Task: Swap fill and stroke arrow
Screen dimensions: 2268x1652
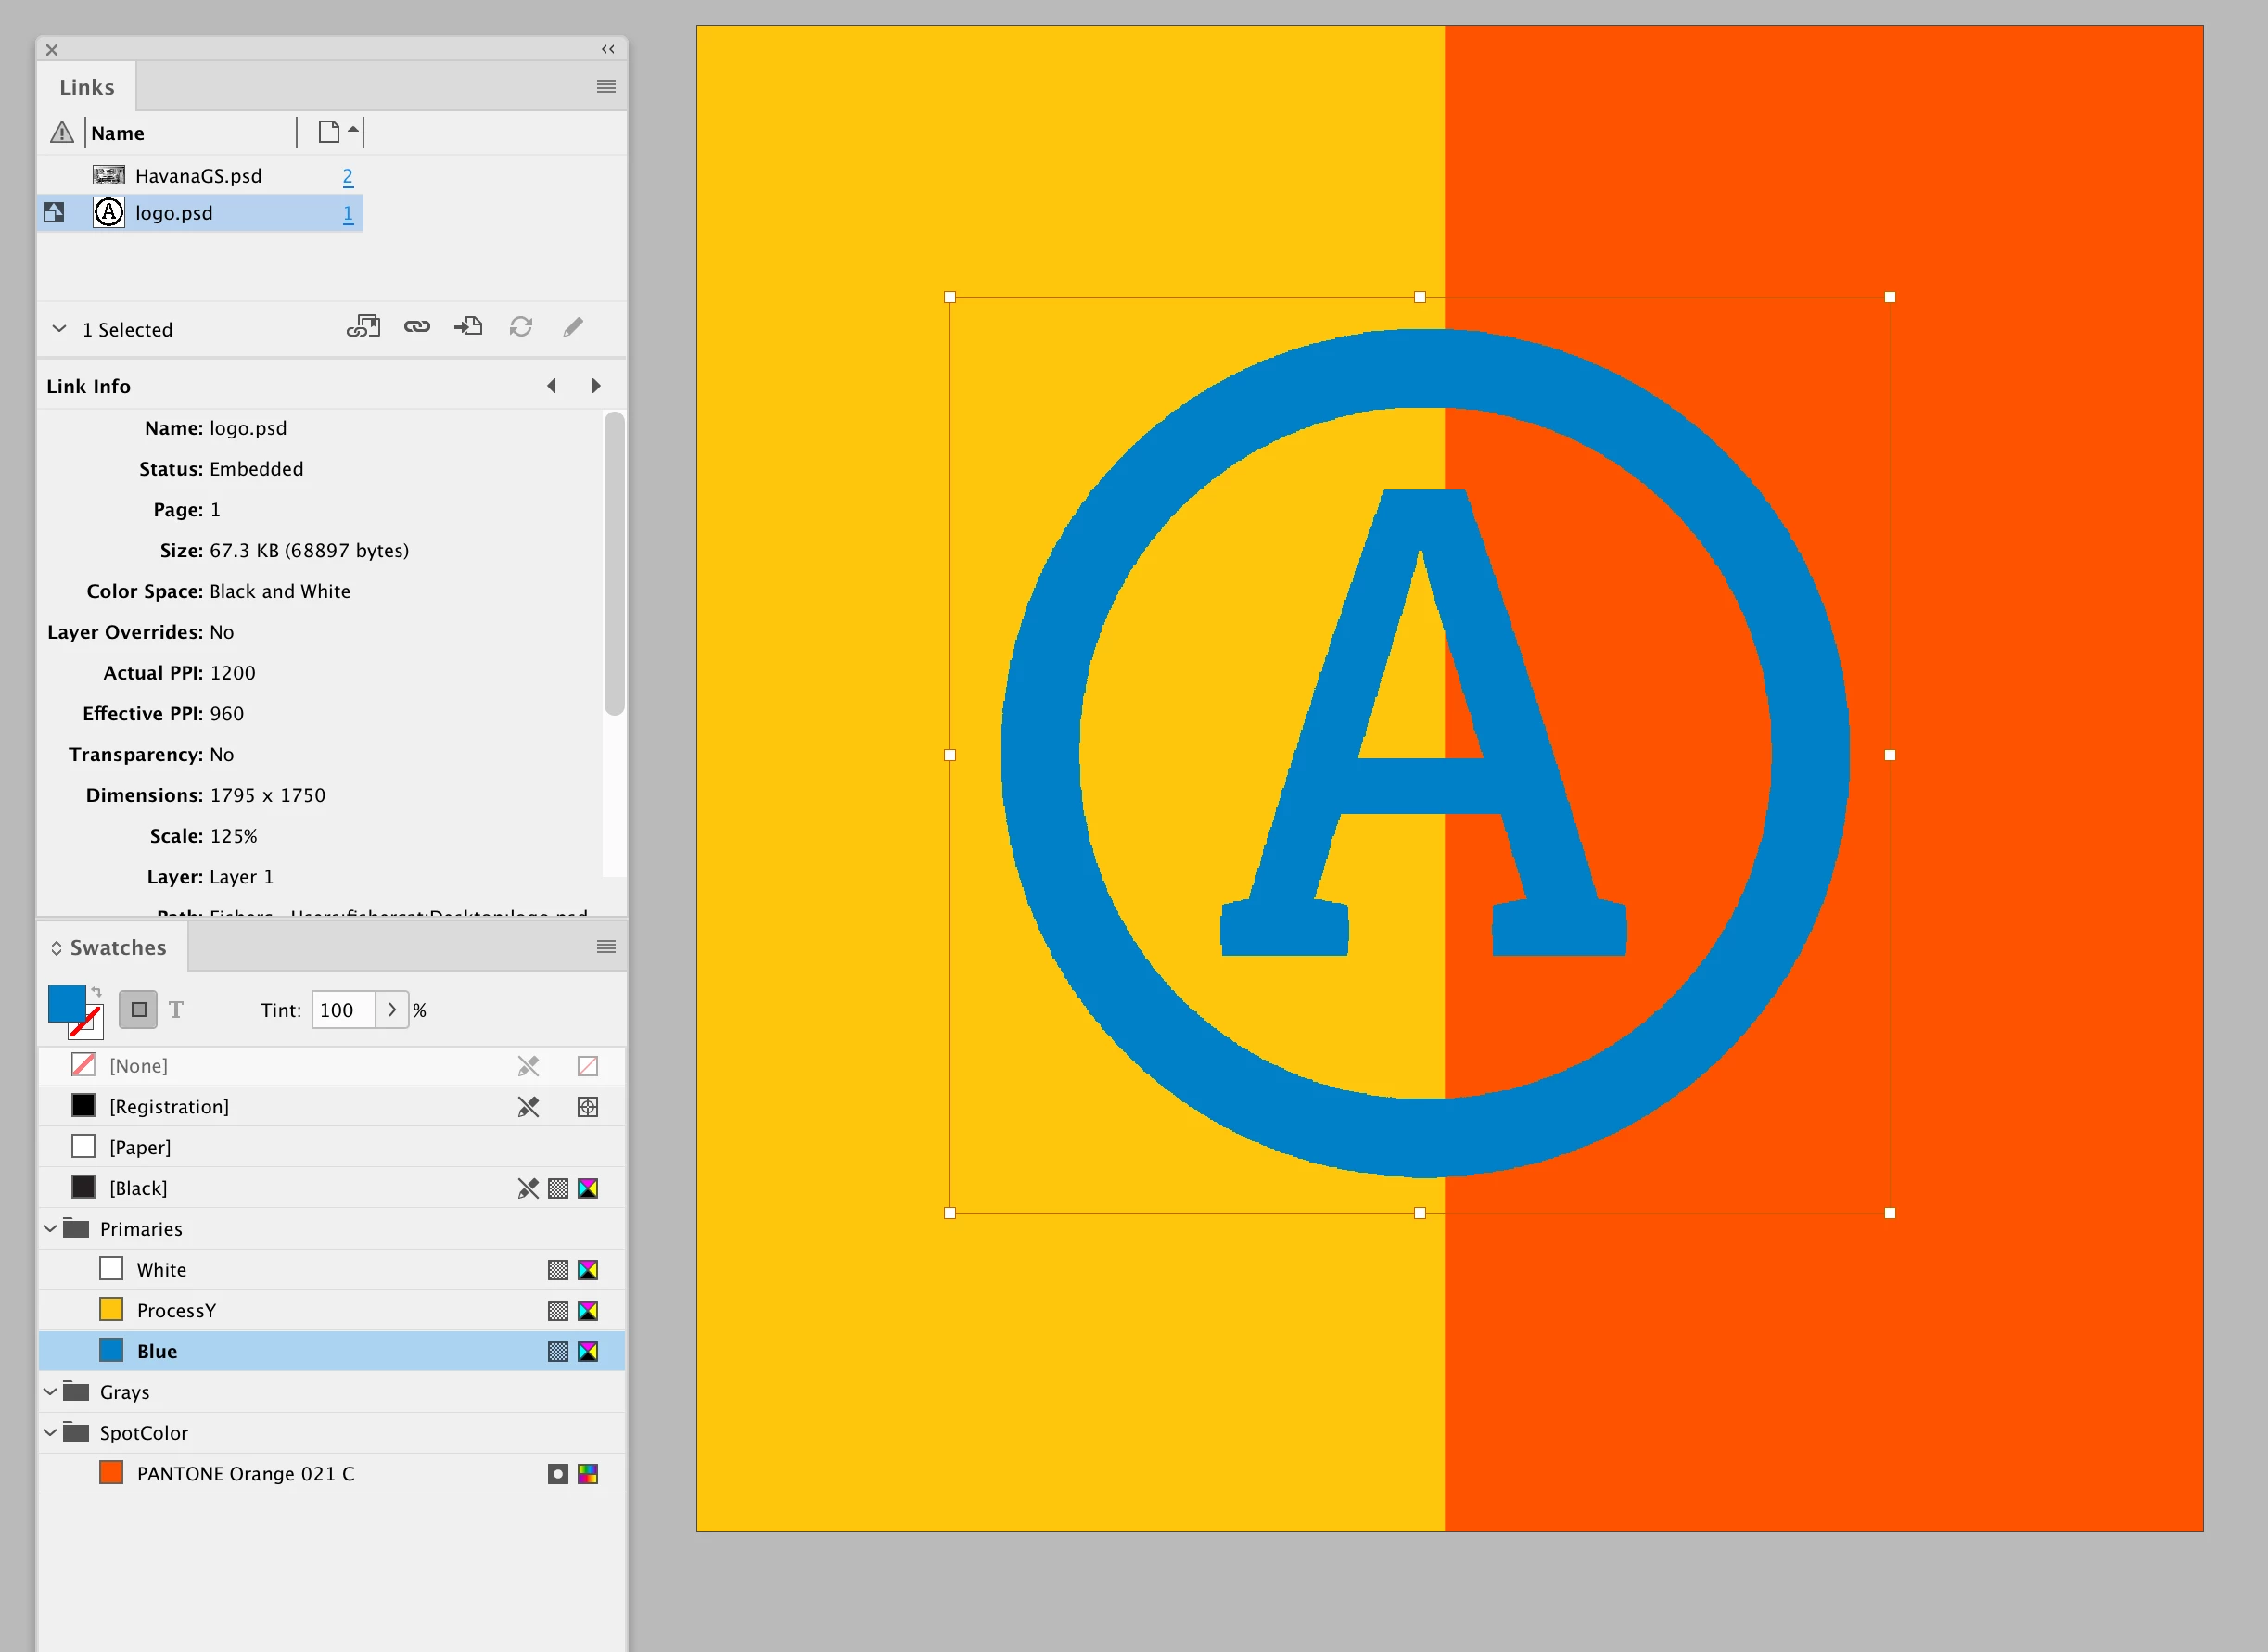Action: pos(97,992)
